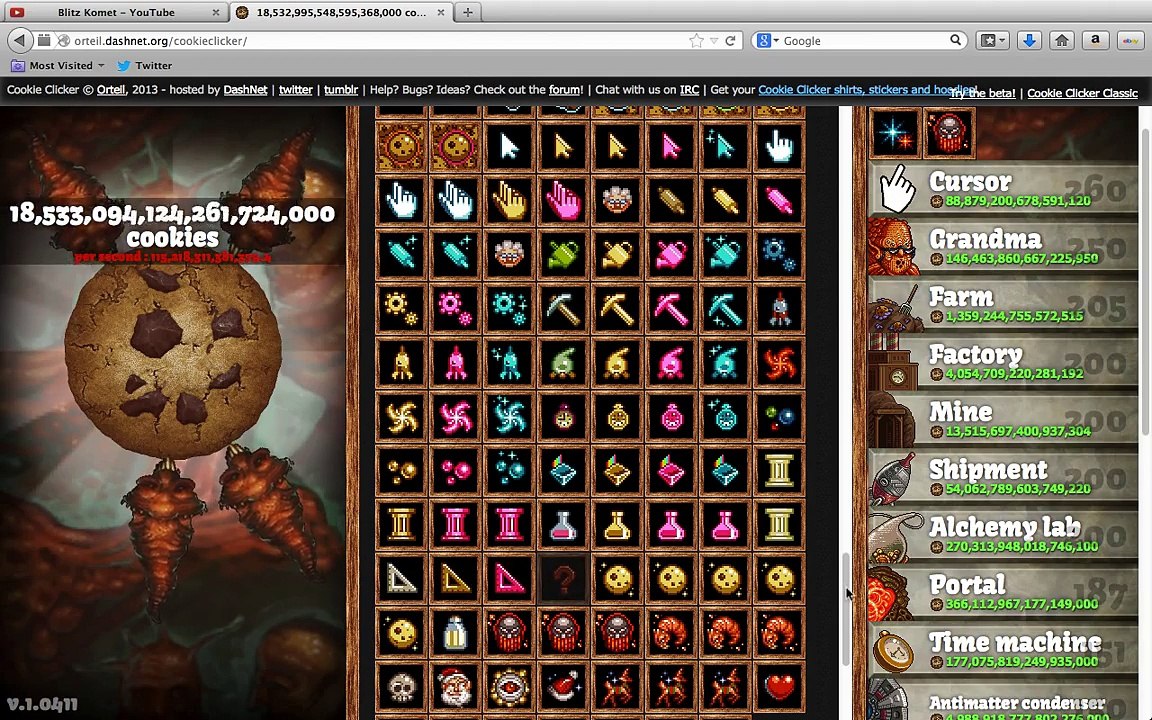Expand the search engine selector dropdown
This screenshot has height=720, width=1152.
(x=768, y=40)
